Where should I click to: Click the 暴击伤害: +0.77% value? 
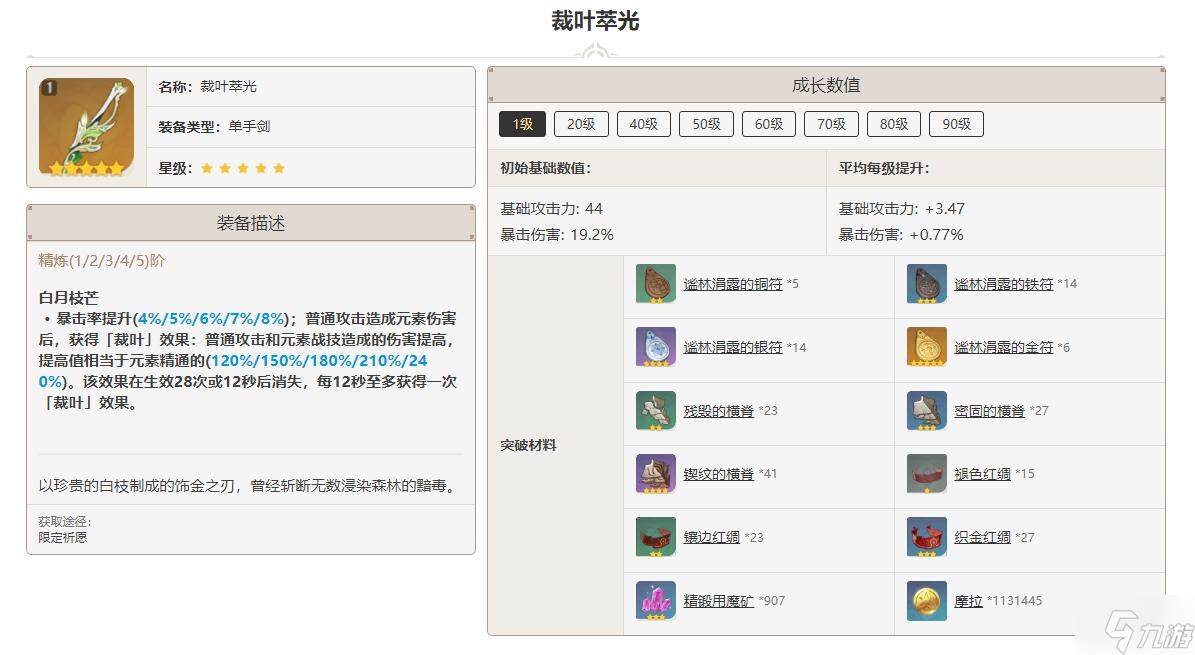(x=901, y=235)
